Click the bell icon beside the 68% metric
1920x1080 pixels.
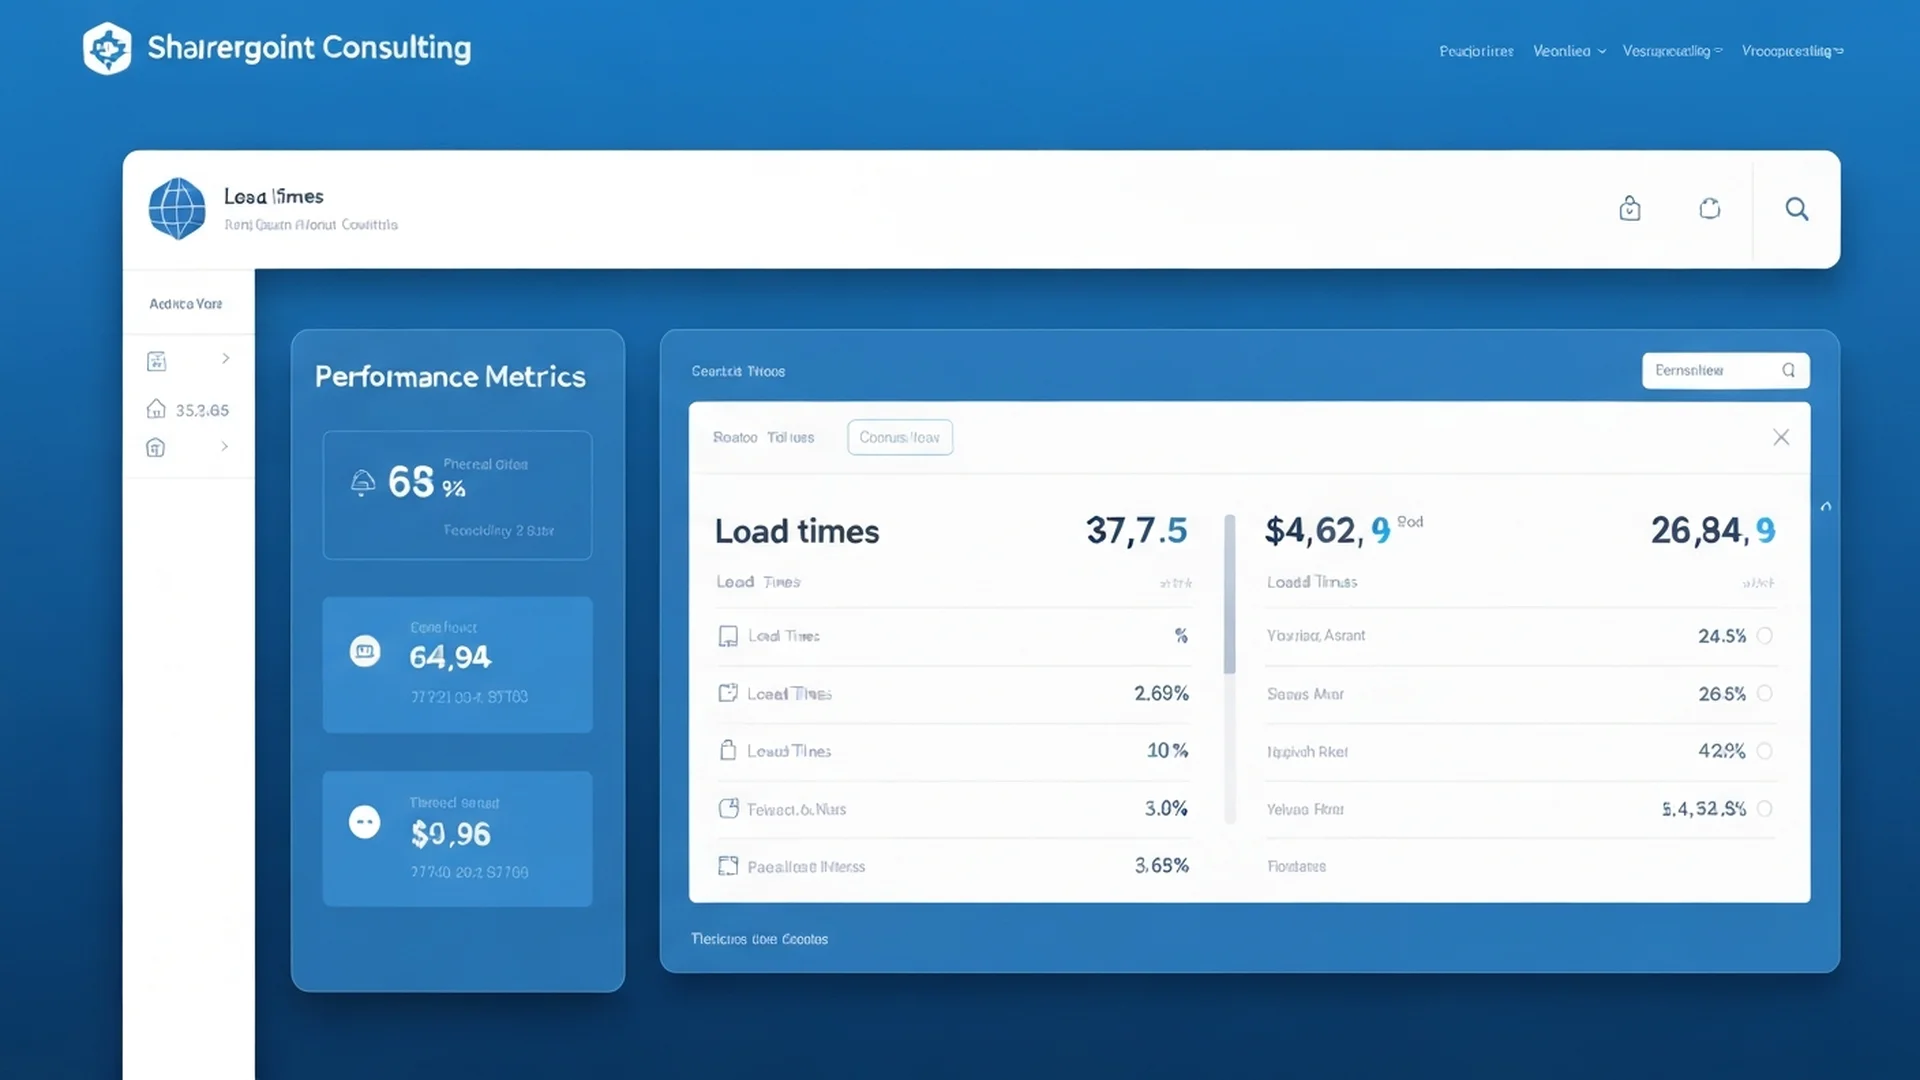point(364,482)
